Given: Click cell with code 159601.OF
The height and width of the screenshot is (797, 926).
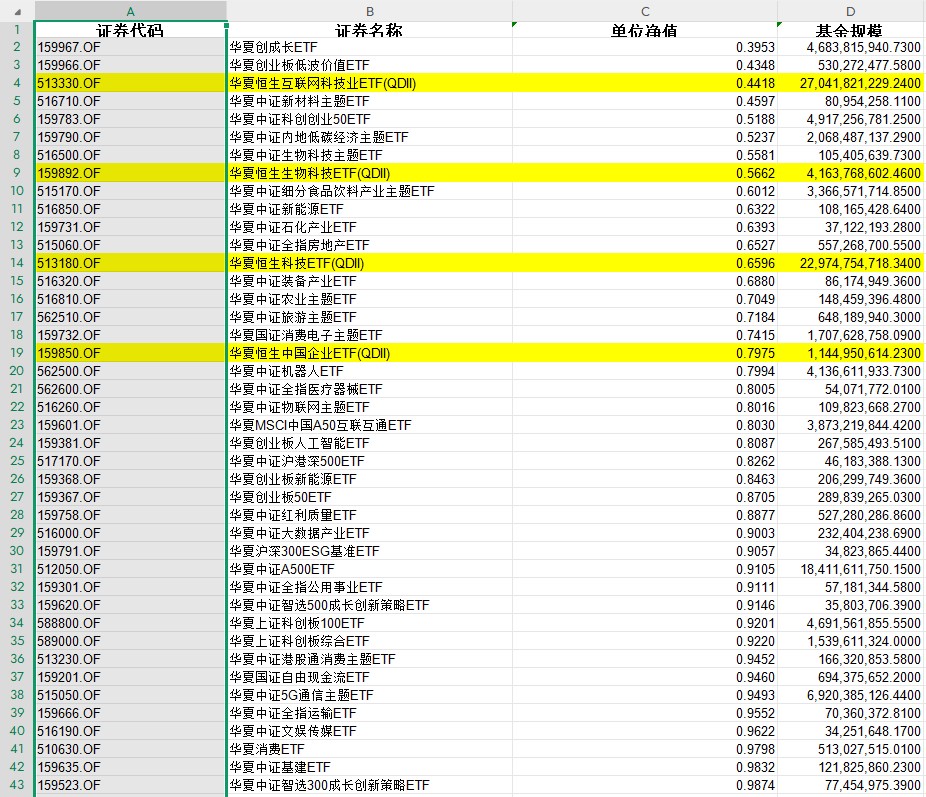Looking at the screenshot, I should point(131,425).
